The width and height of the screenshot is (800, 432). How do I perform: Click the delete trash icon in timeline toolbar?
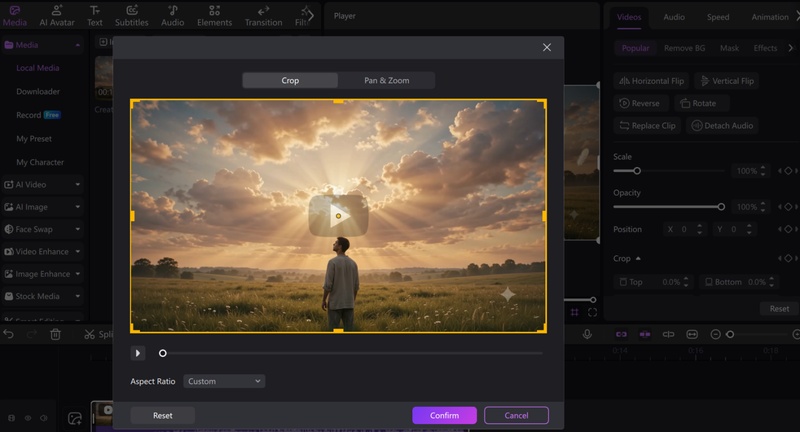point(56,334)
